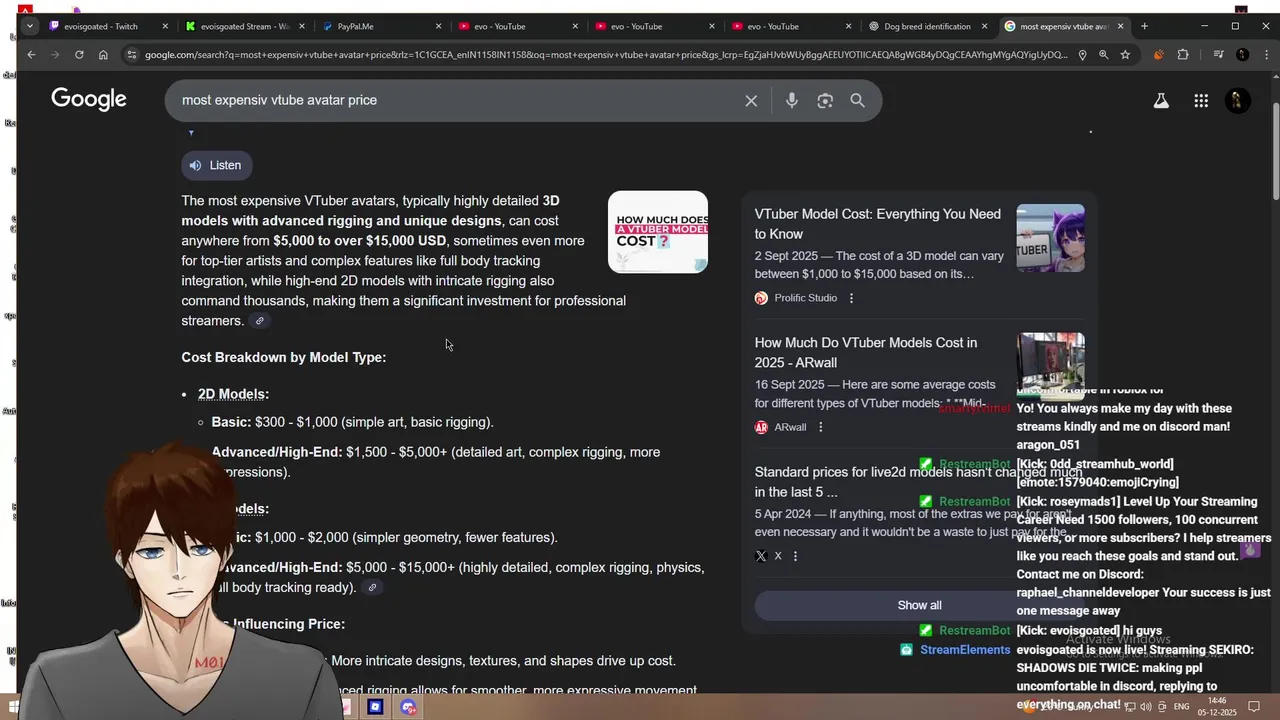Open more options for Prolific Studio result

851,298
